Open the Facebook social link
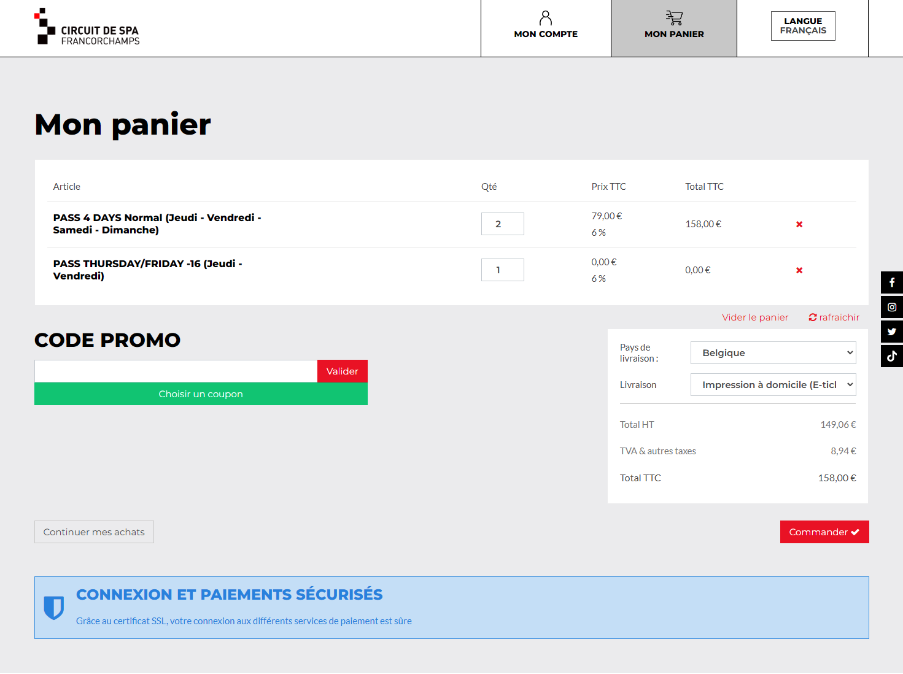 tap(892, 283)
